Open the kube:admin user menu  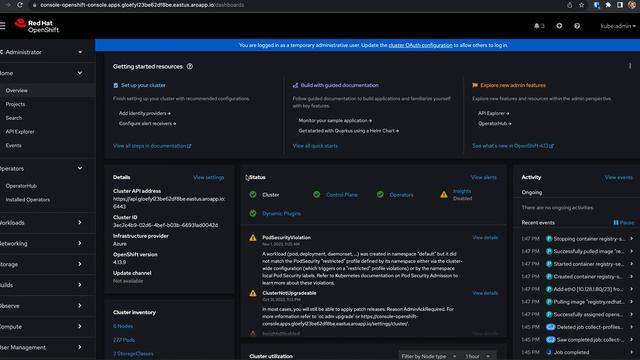(x=618, y=26)
